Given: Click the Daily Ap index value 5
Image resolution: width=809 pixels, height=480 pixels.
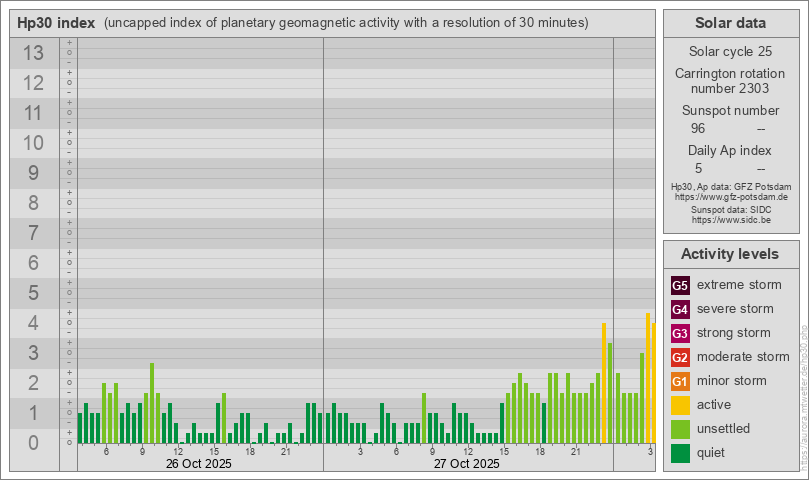Looking at the screenshot, I should pyautogui.click(x=698, y=168).
